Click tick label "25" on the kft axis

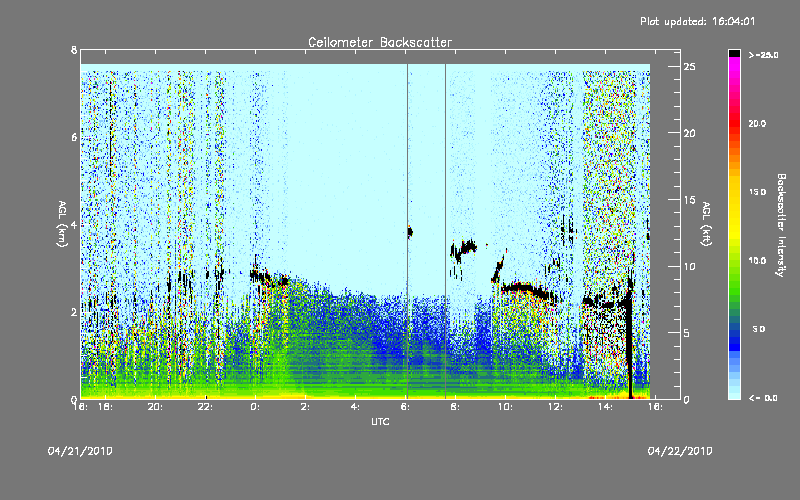tap(690, 67)
